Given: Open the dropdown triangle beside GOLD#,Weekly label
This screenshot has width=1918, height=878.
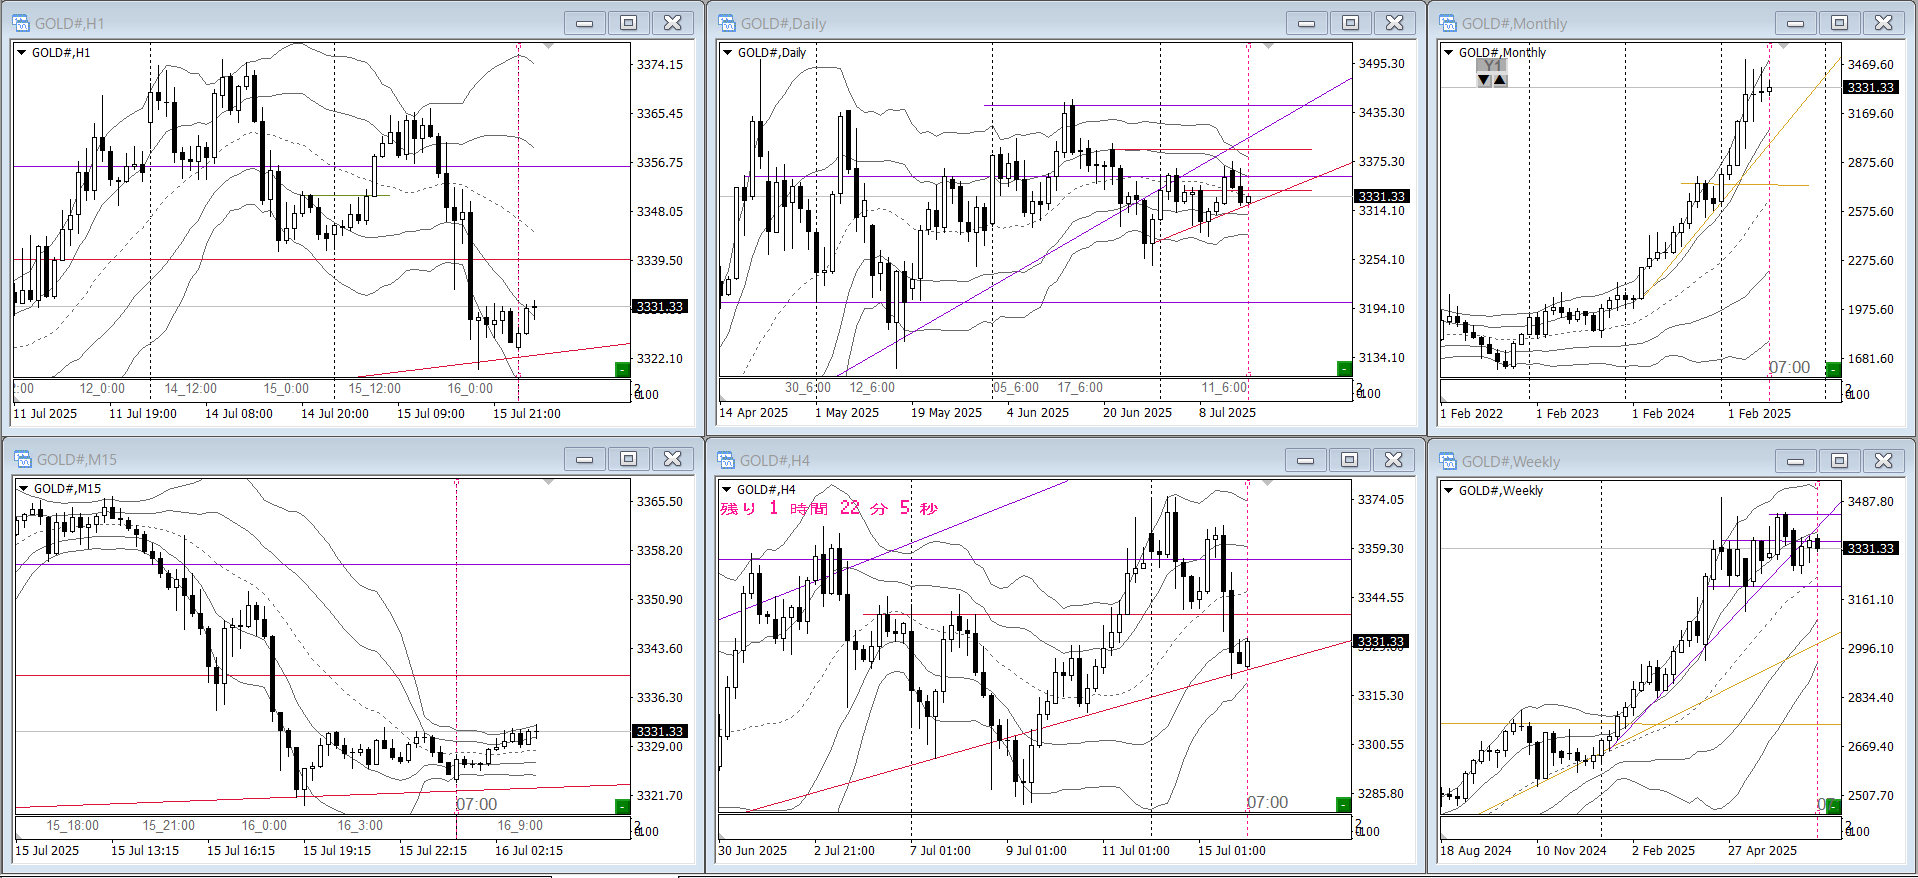Looking at the screenshot, I should point(1448,491).
